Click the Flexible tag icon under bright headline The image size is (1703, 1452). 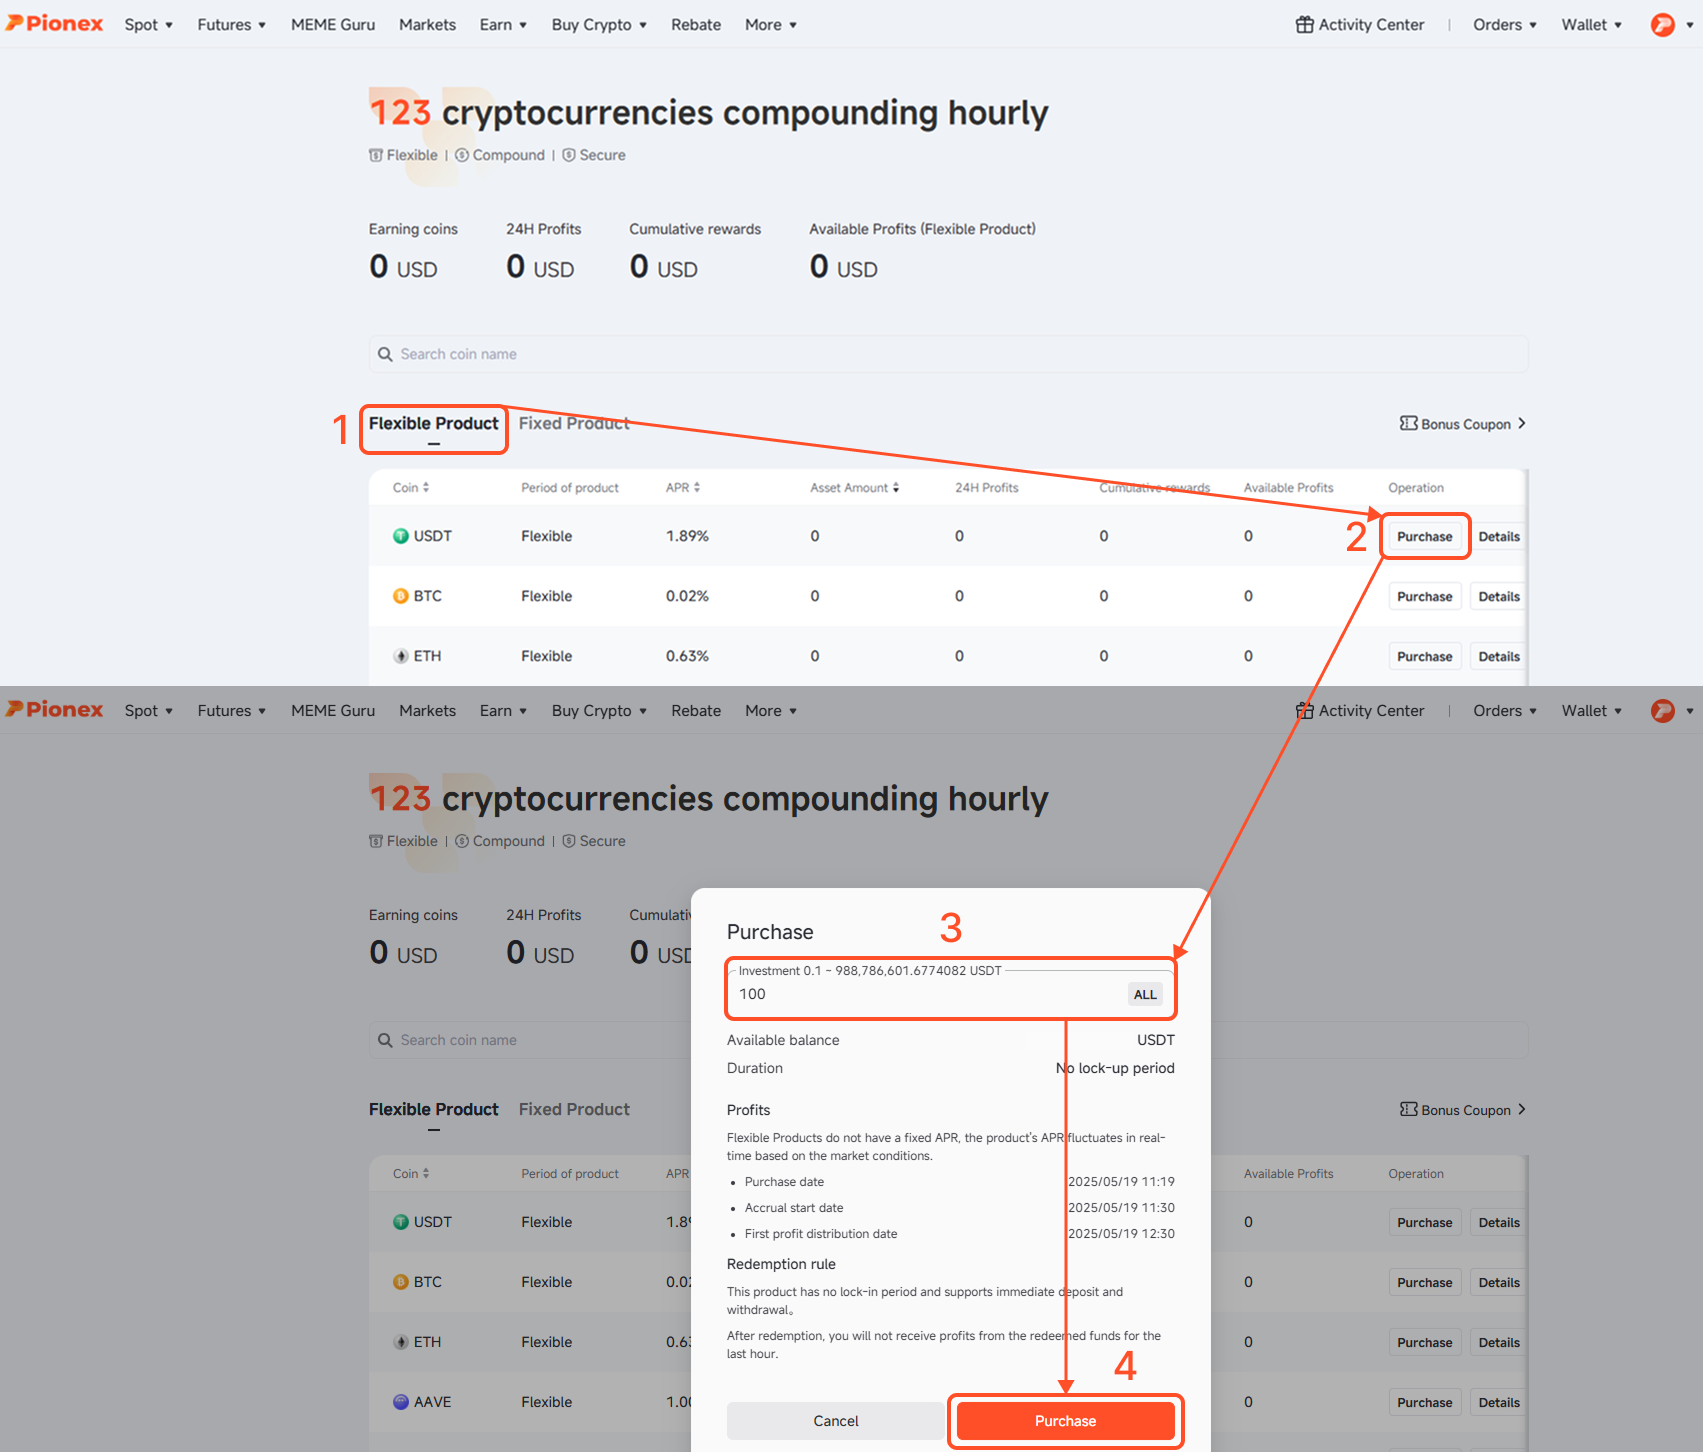click(x=376, y=155)
